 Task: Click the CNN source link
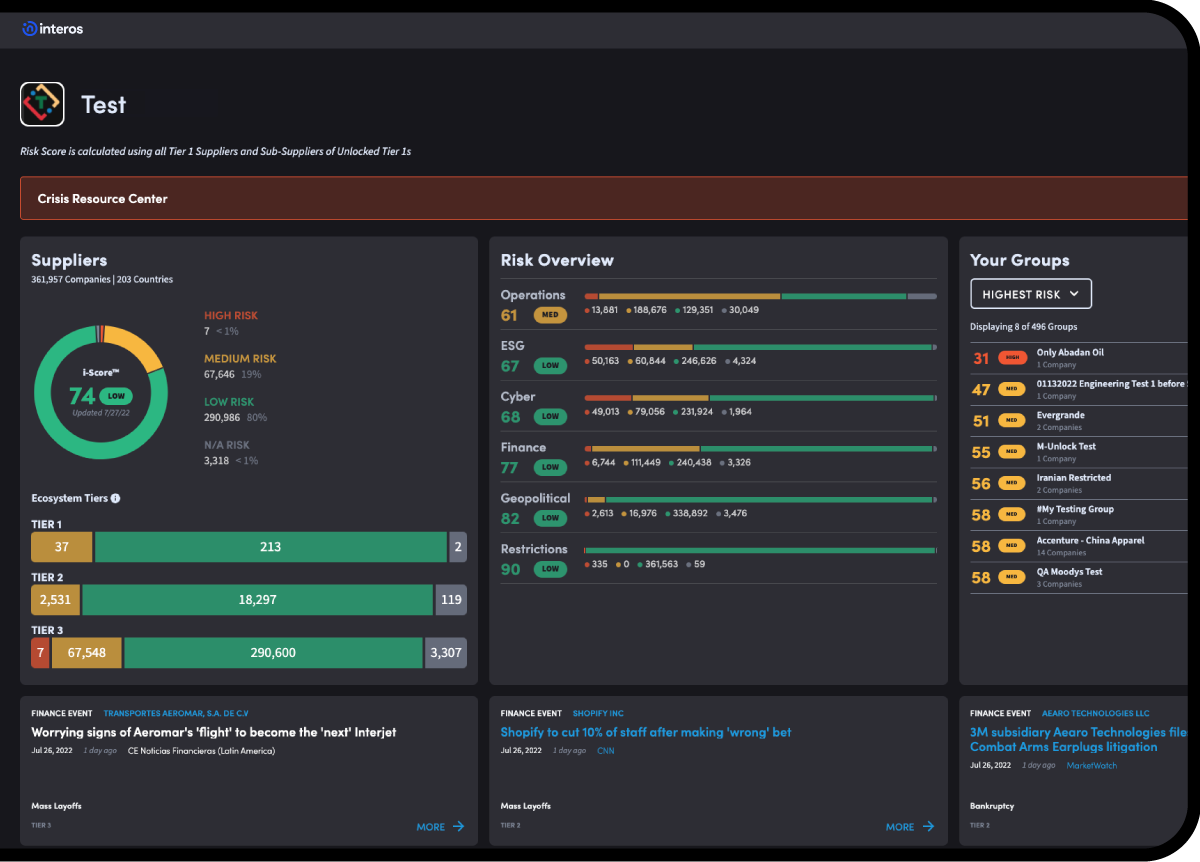click(x=606, y=751)
